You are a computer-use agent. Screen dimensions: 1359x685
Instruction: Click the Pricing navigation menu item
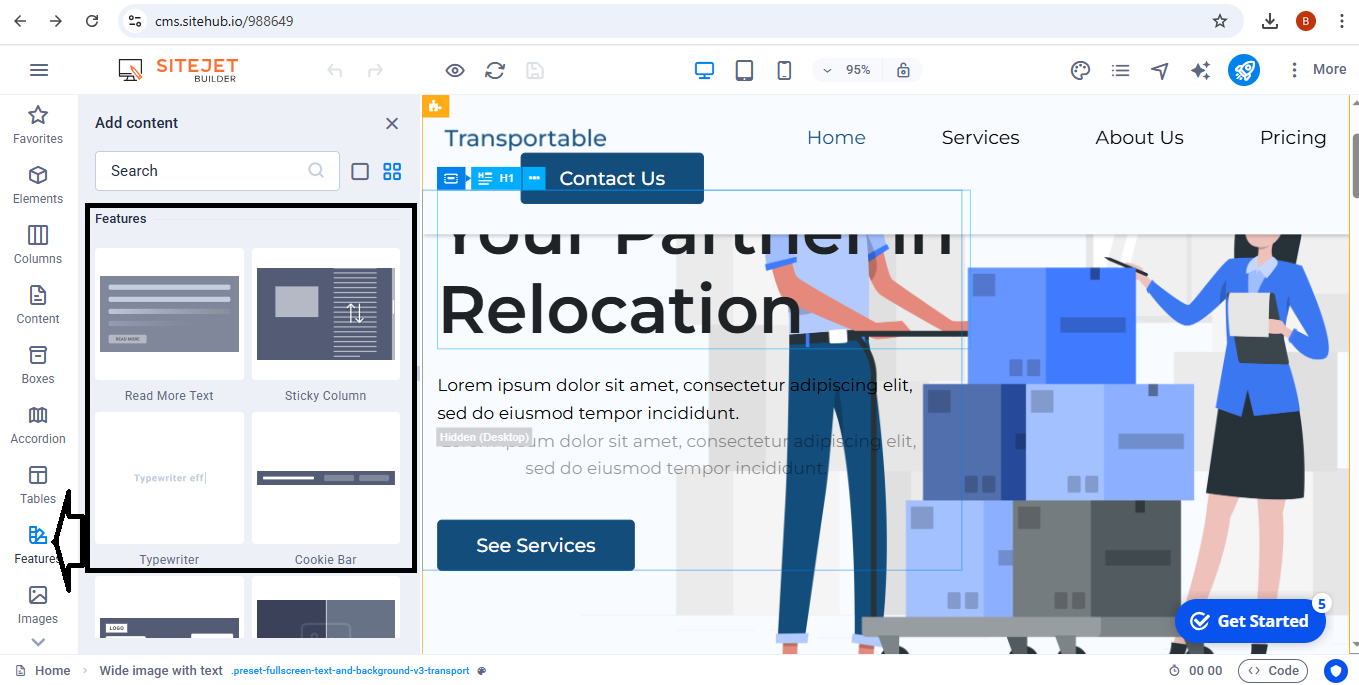point(1292,138)
